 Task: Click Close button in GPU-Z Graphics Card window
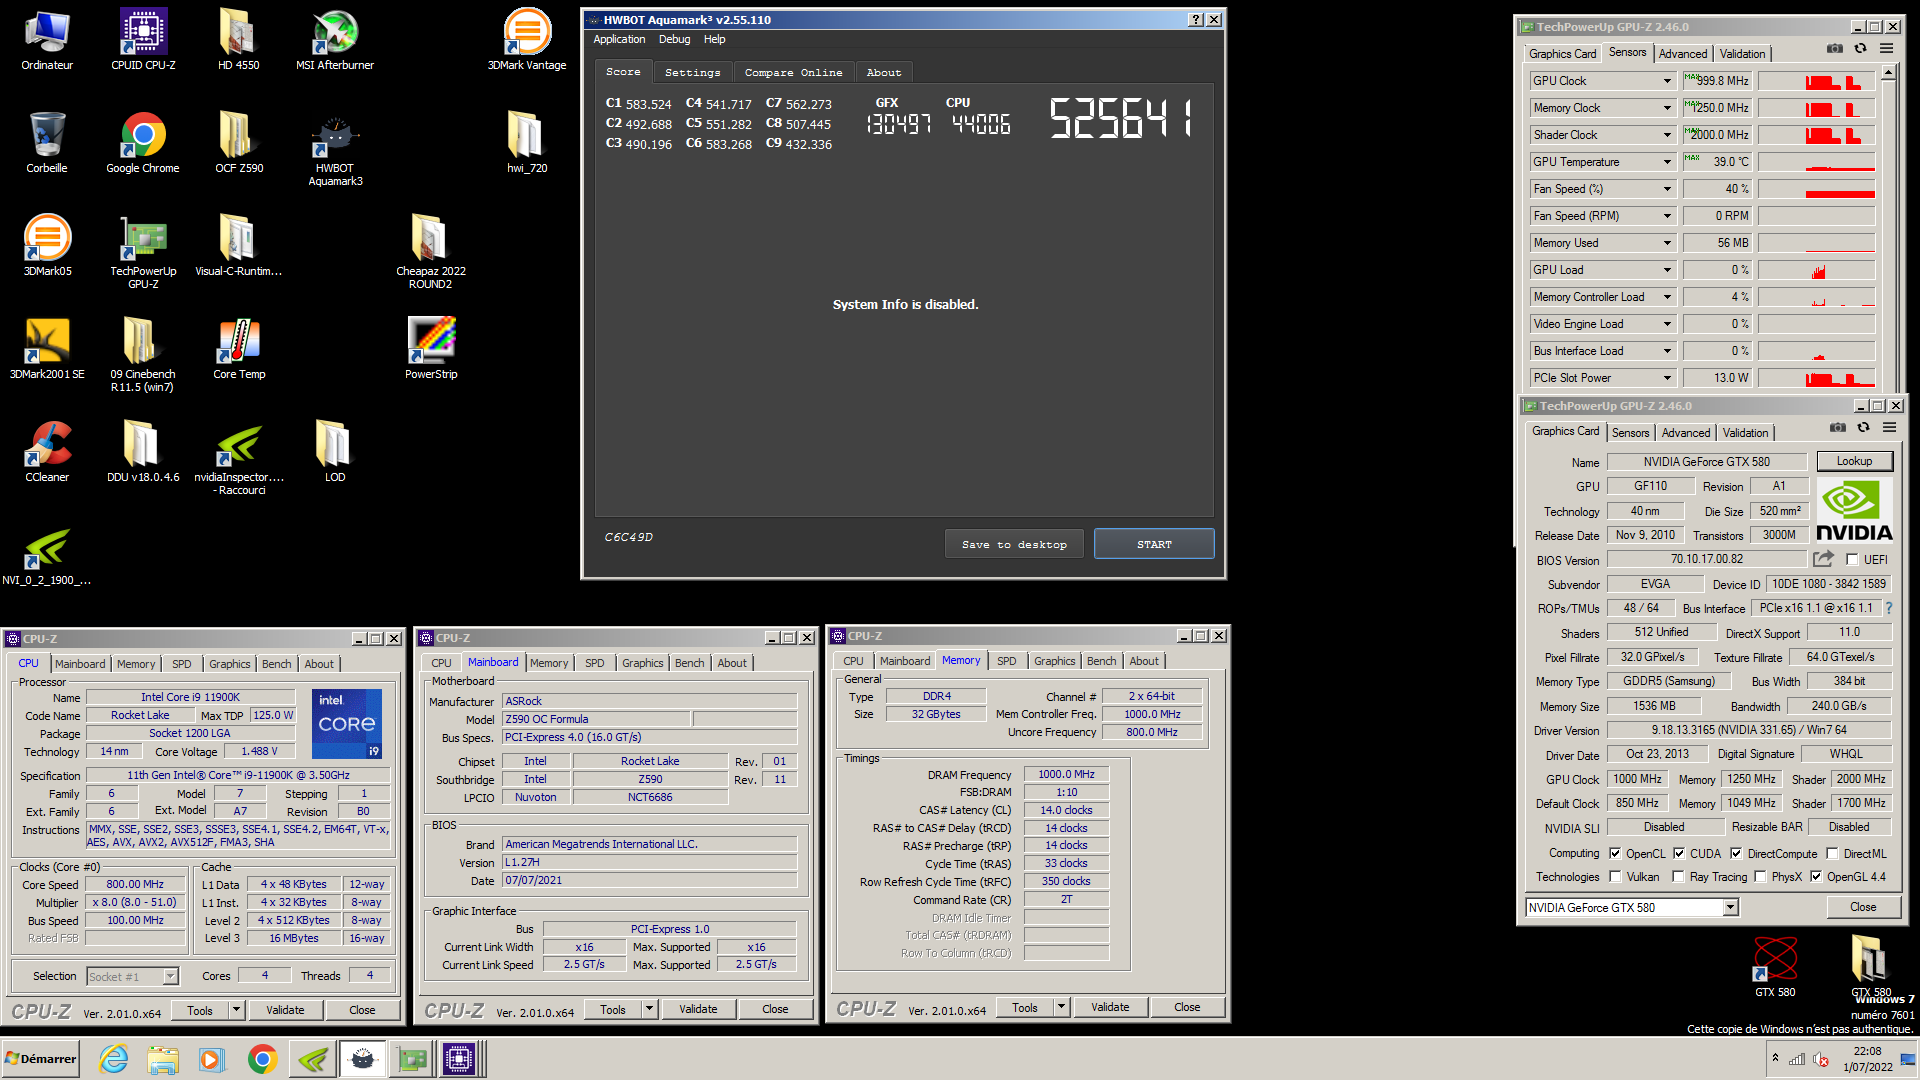pyautogui.click(x=1862, y=907)
